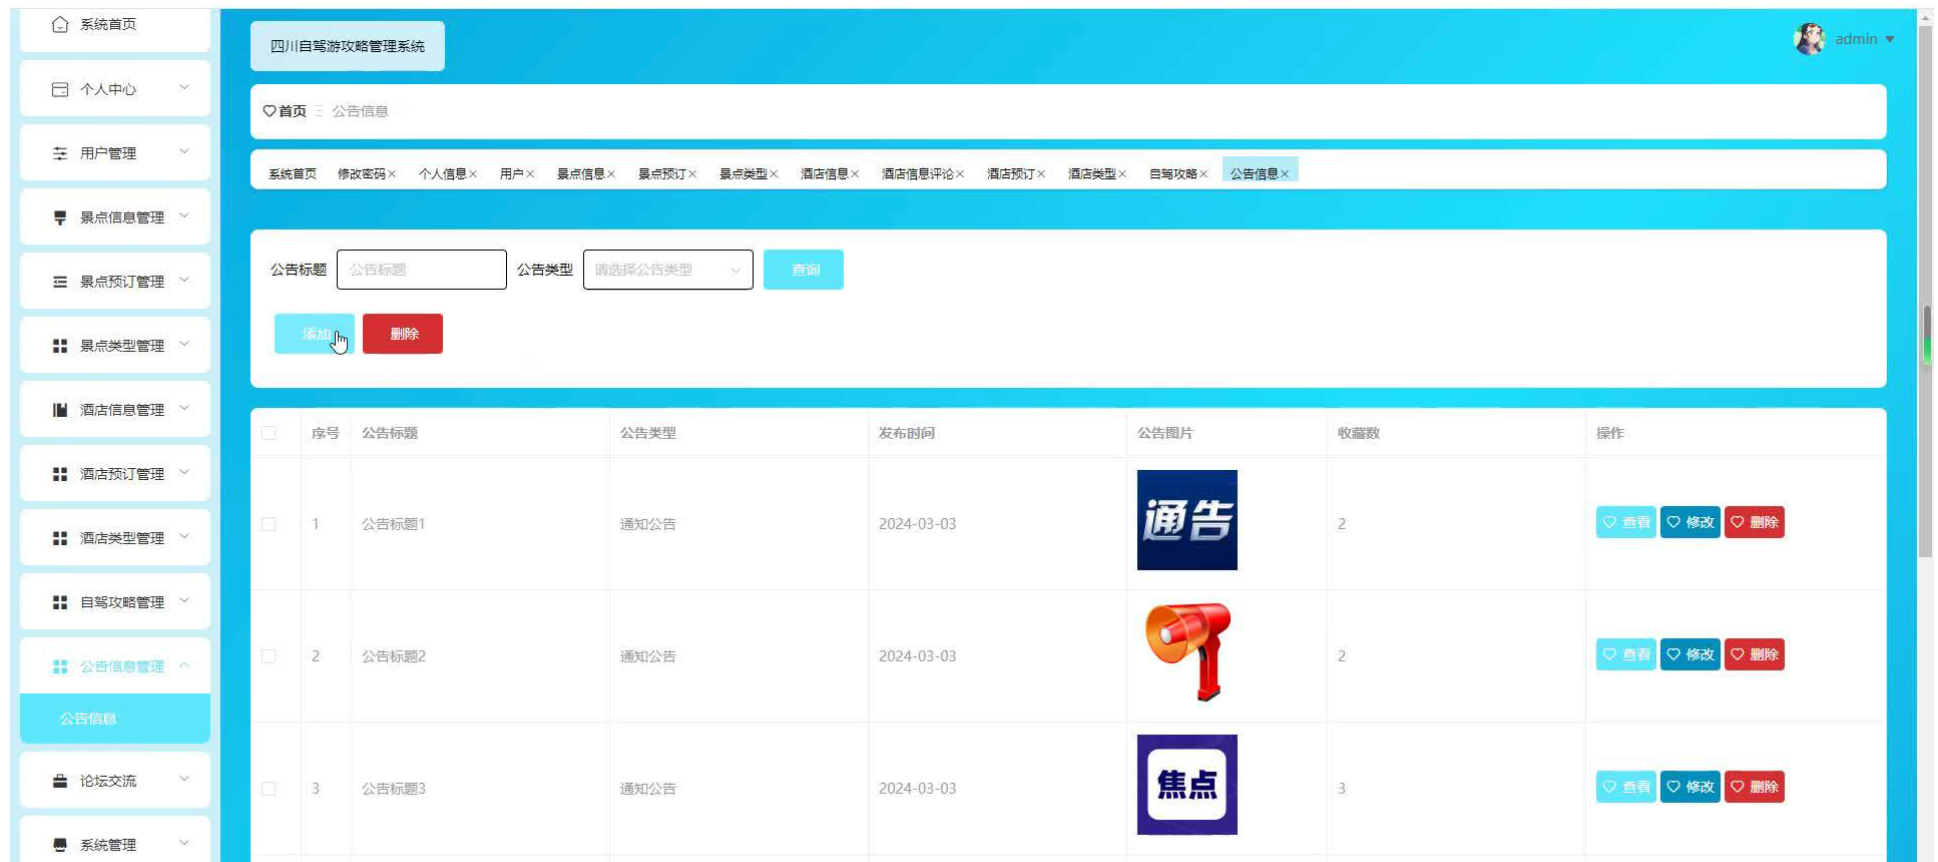1938x862 pixels.
Task: Click the 景点预订管理 list icon
Action: tap(60, 282)
